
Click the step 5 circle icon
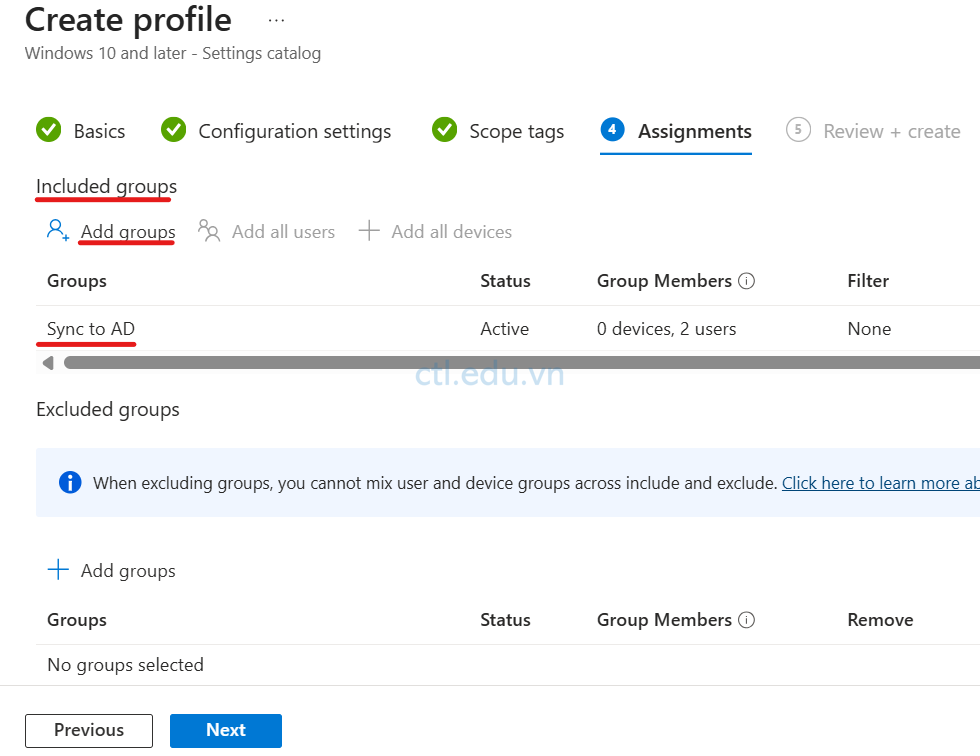798,130
